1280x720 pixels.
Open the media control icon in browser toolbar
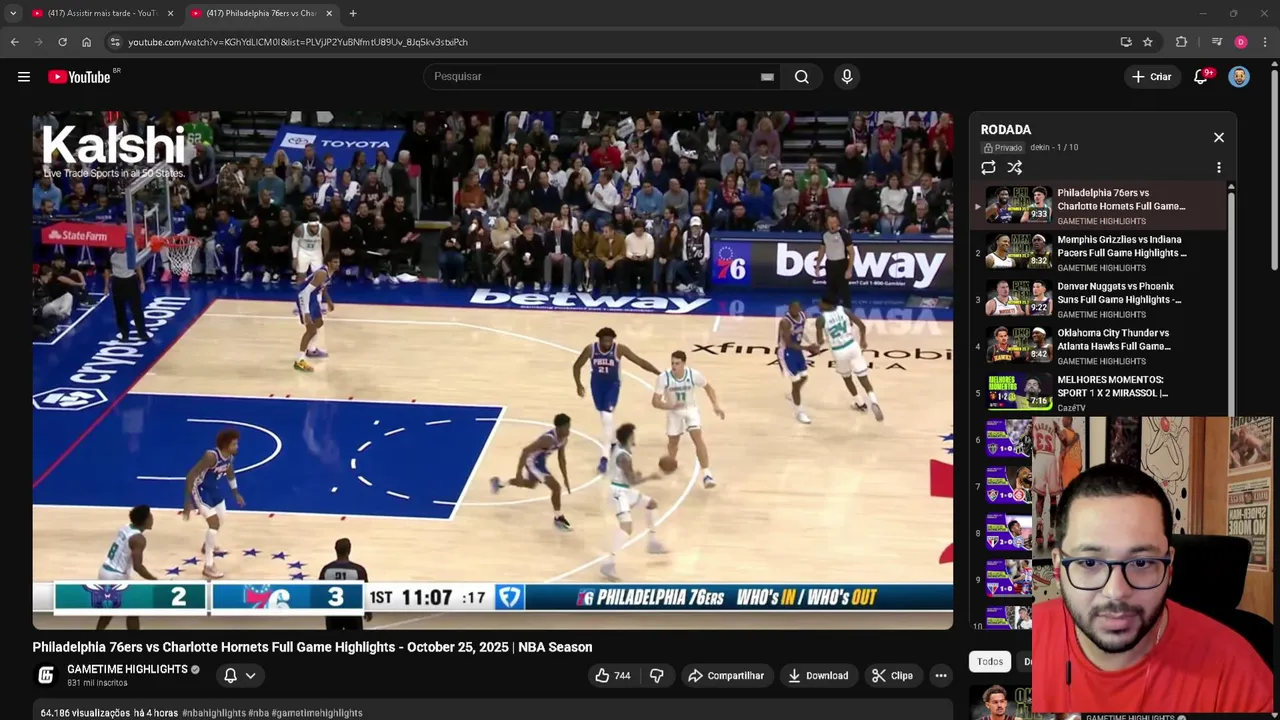point(1217,42)
